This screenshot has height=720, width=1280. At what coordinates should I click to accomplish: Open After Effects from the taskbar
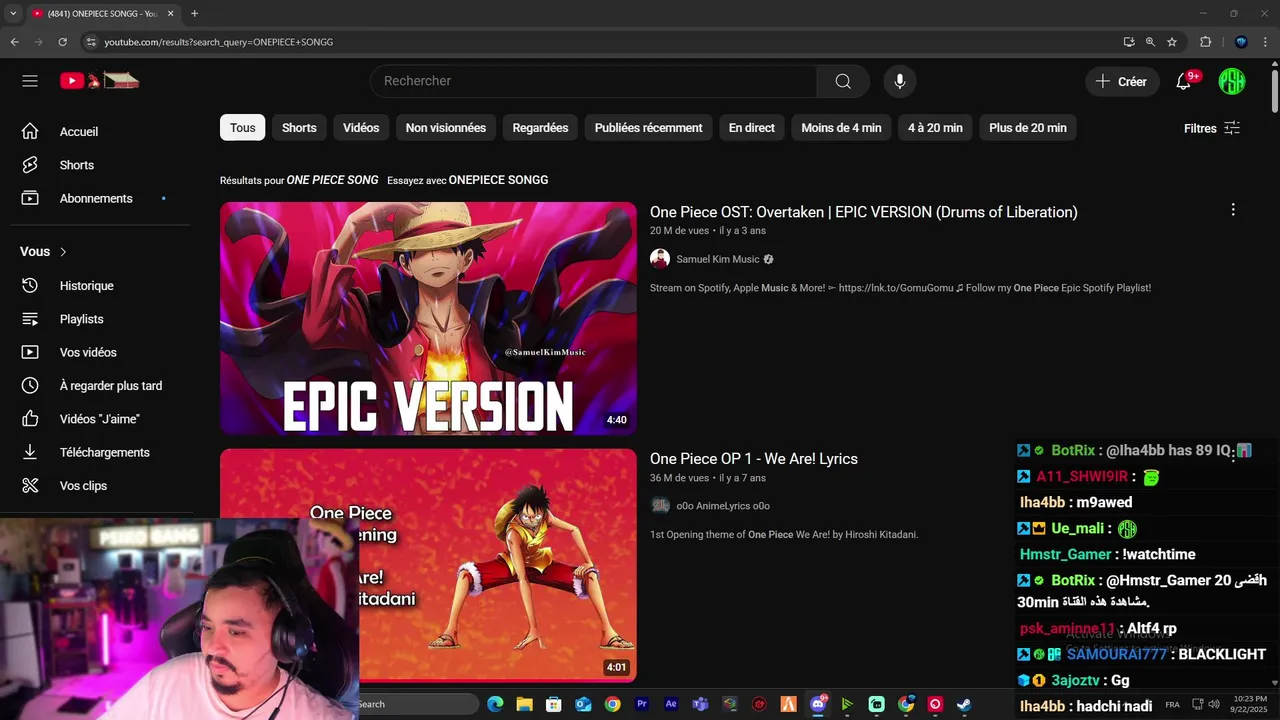coord(671,704)
